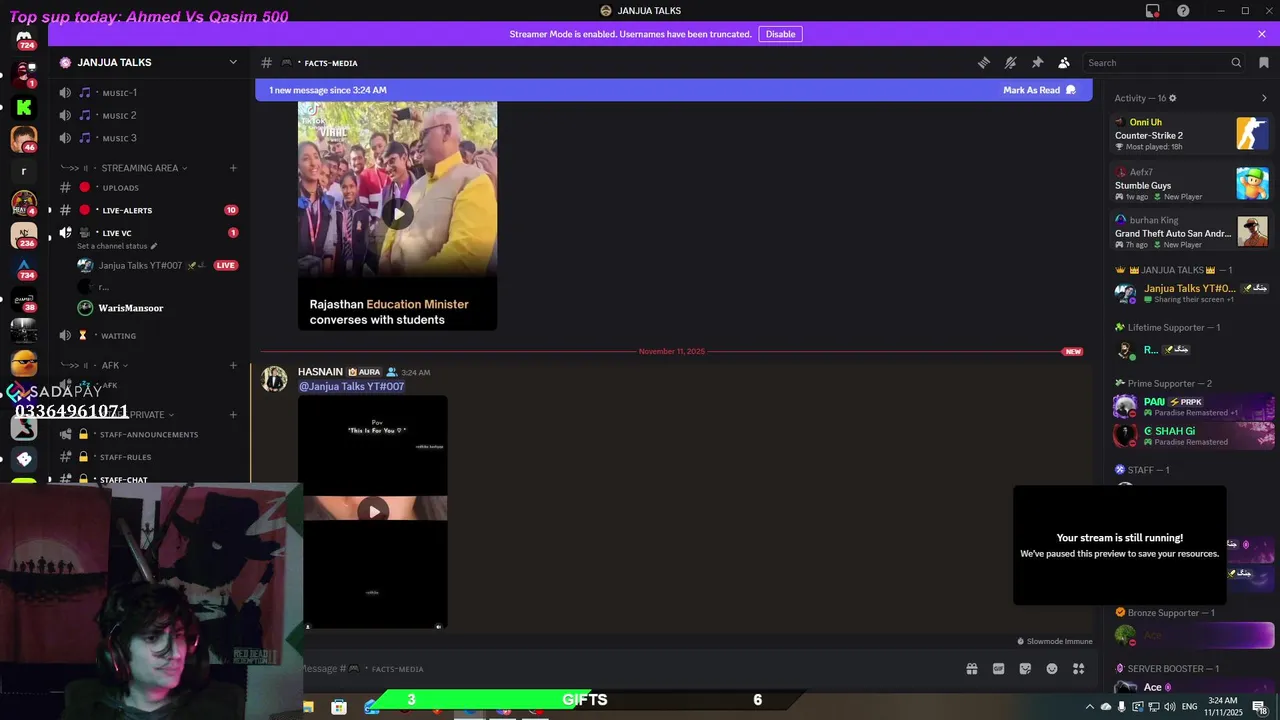Play HASNAIN's posted video

click(373, 511)
